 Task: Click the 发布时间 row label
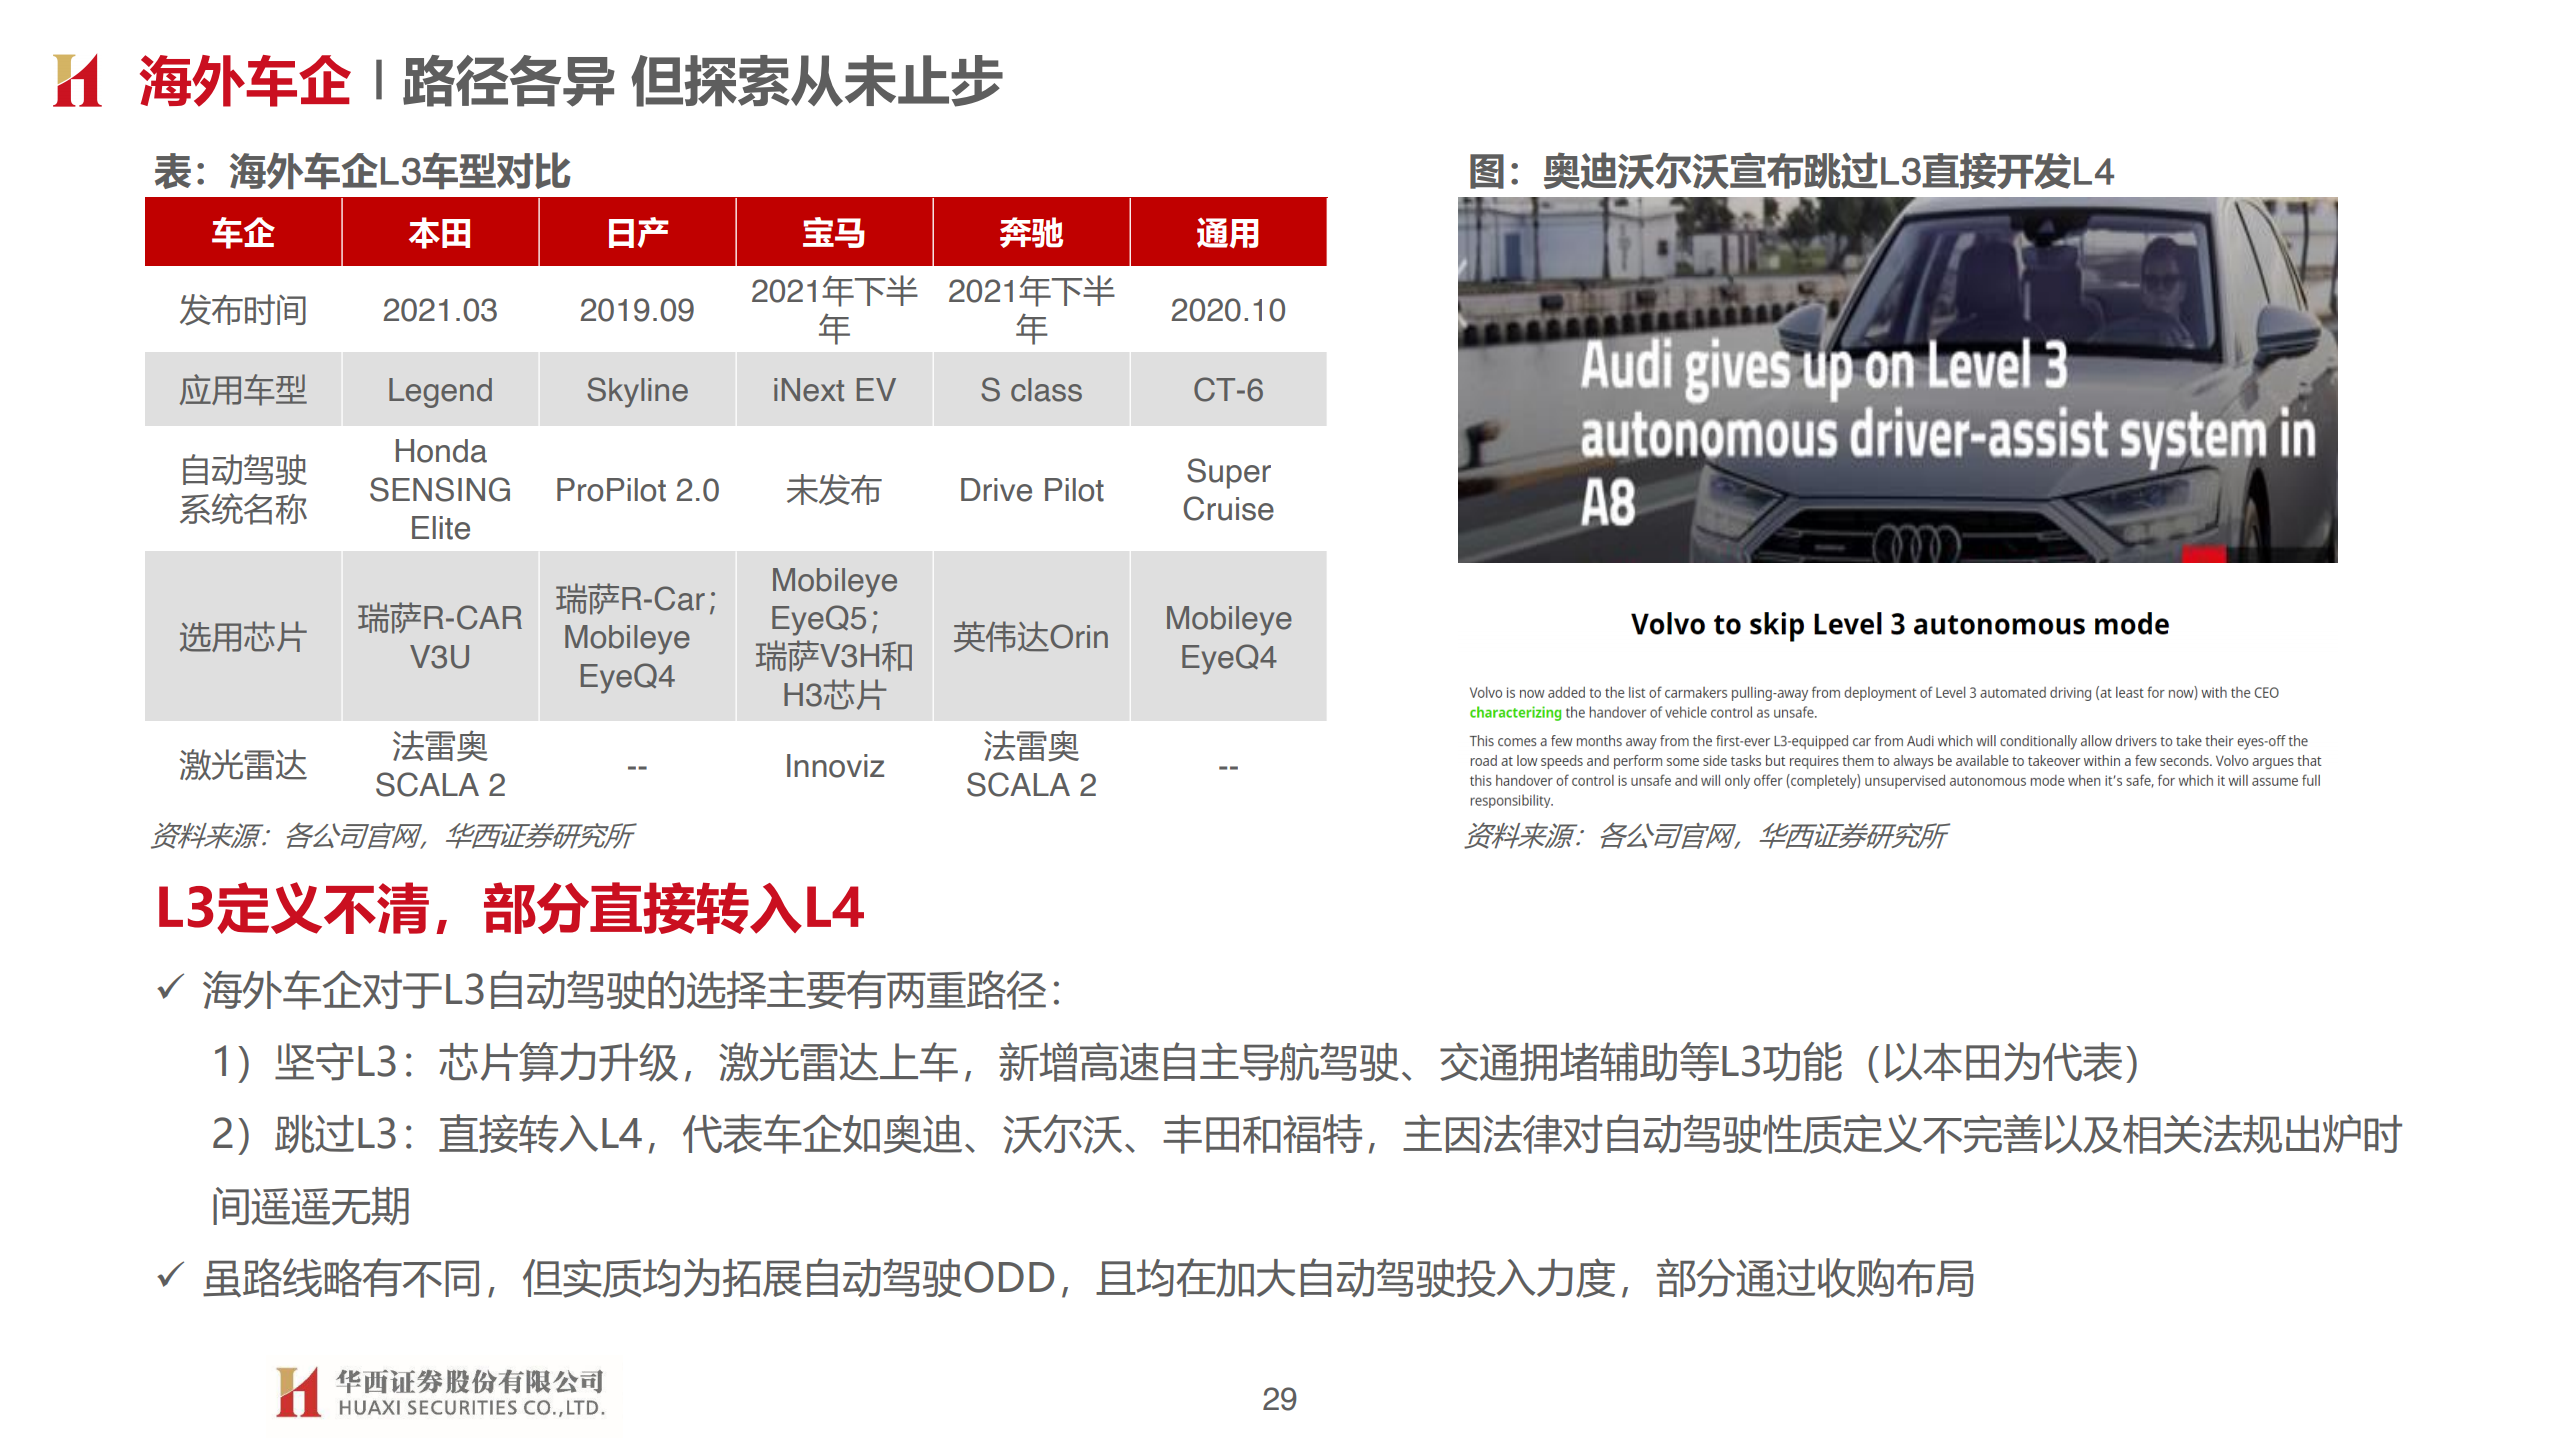click(x=243, y=310)
